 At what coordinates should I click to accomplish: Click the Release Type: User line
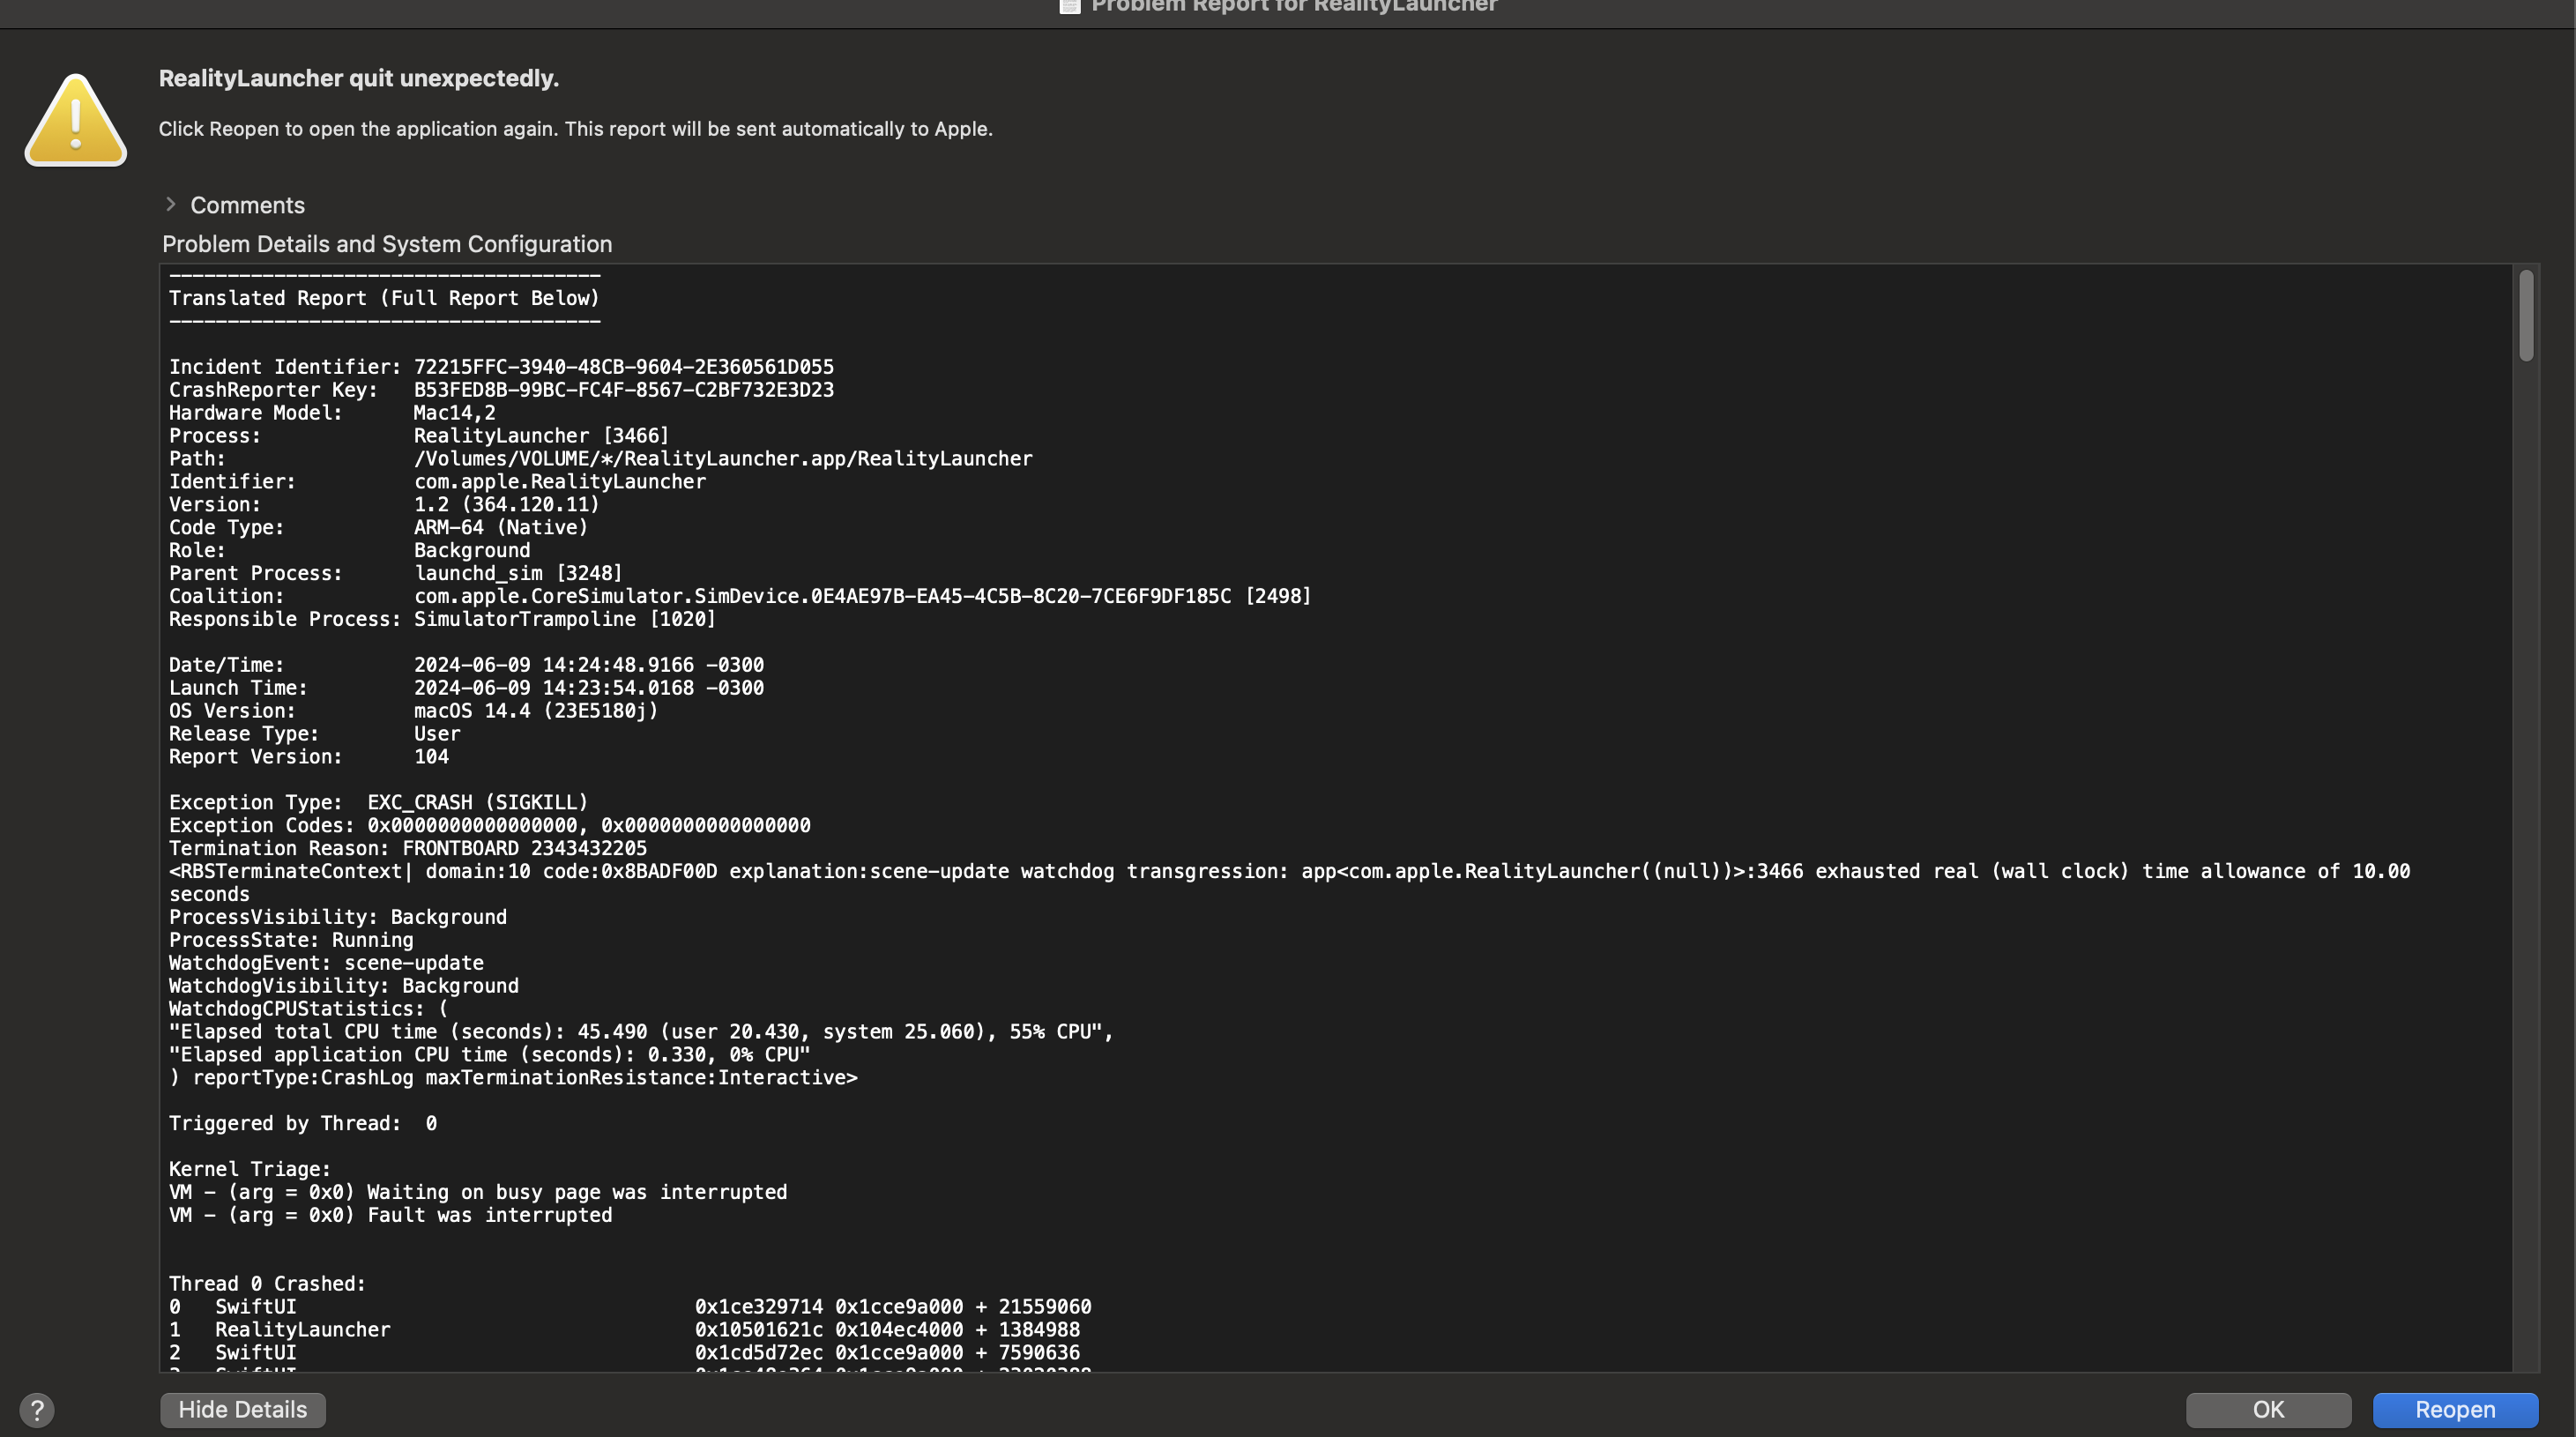point(315,735)
